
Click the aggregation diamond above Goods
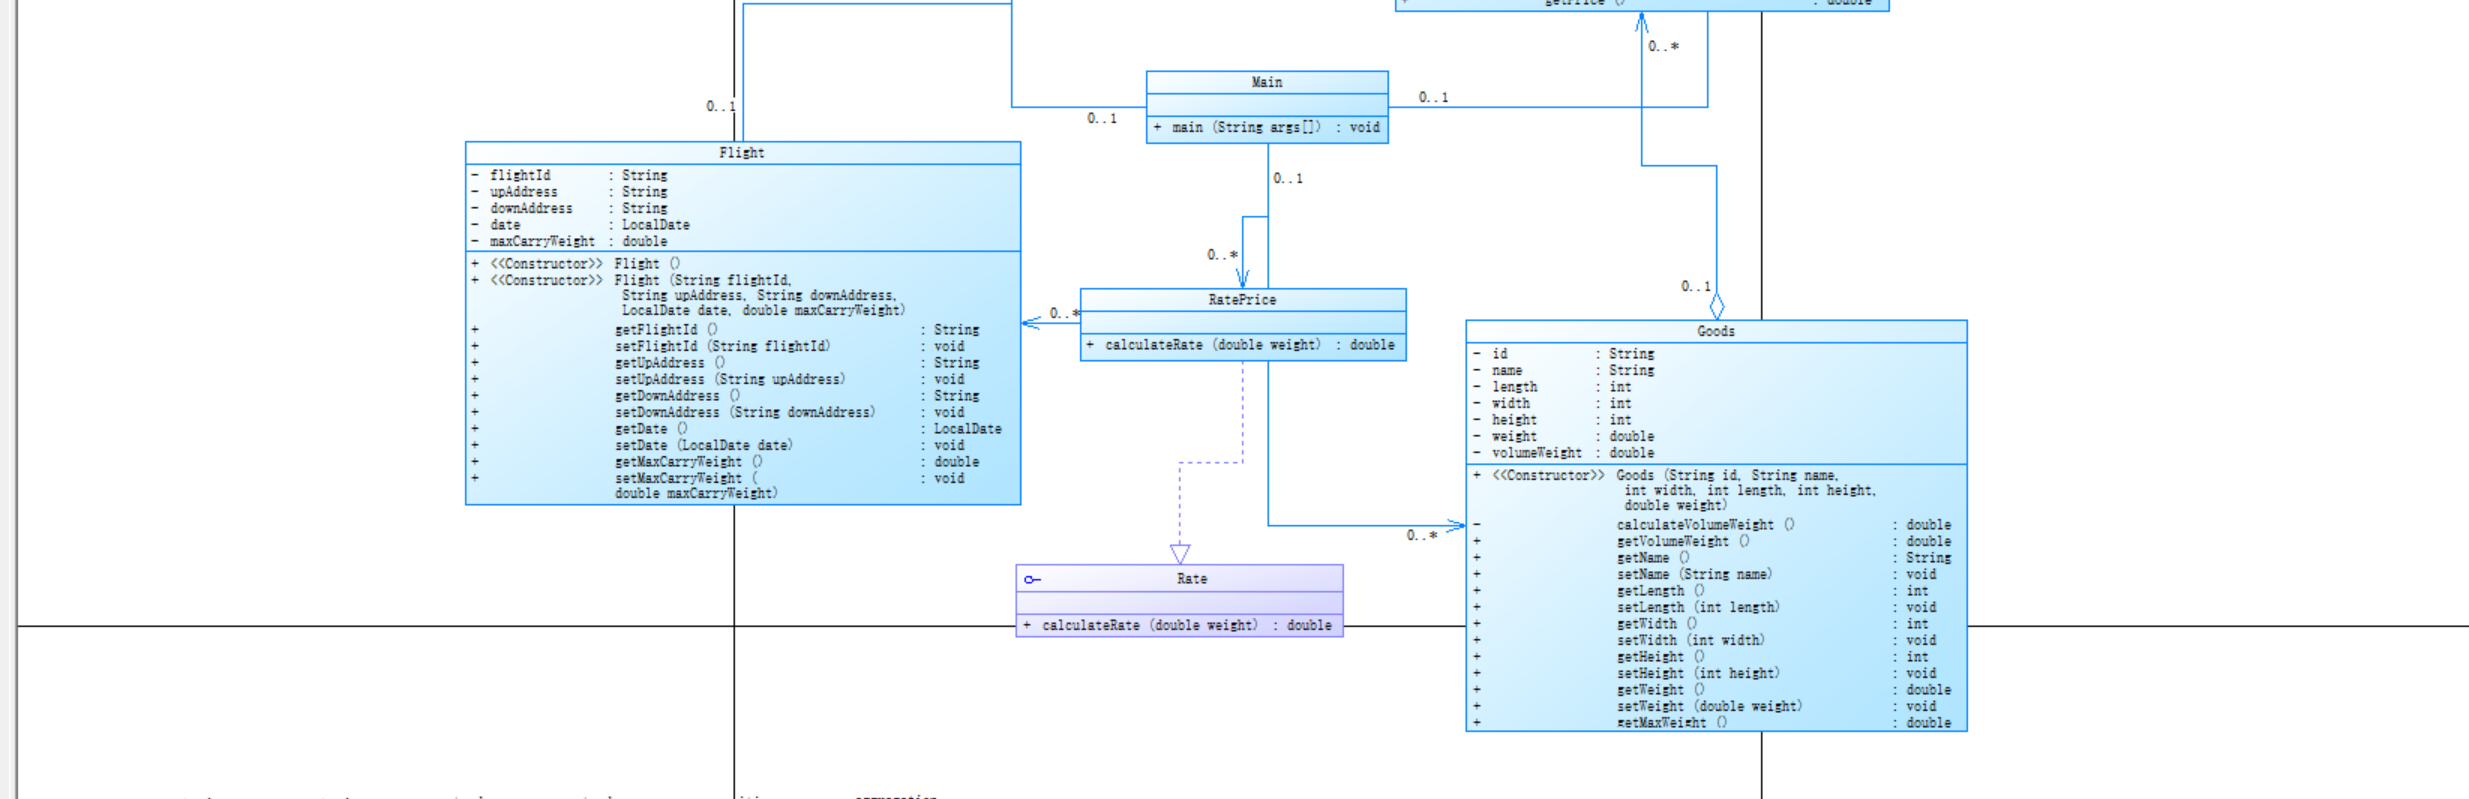point(1717,306)
